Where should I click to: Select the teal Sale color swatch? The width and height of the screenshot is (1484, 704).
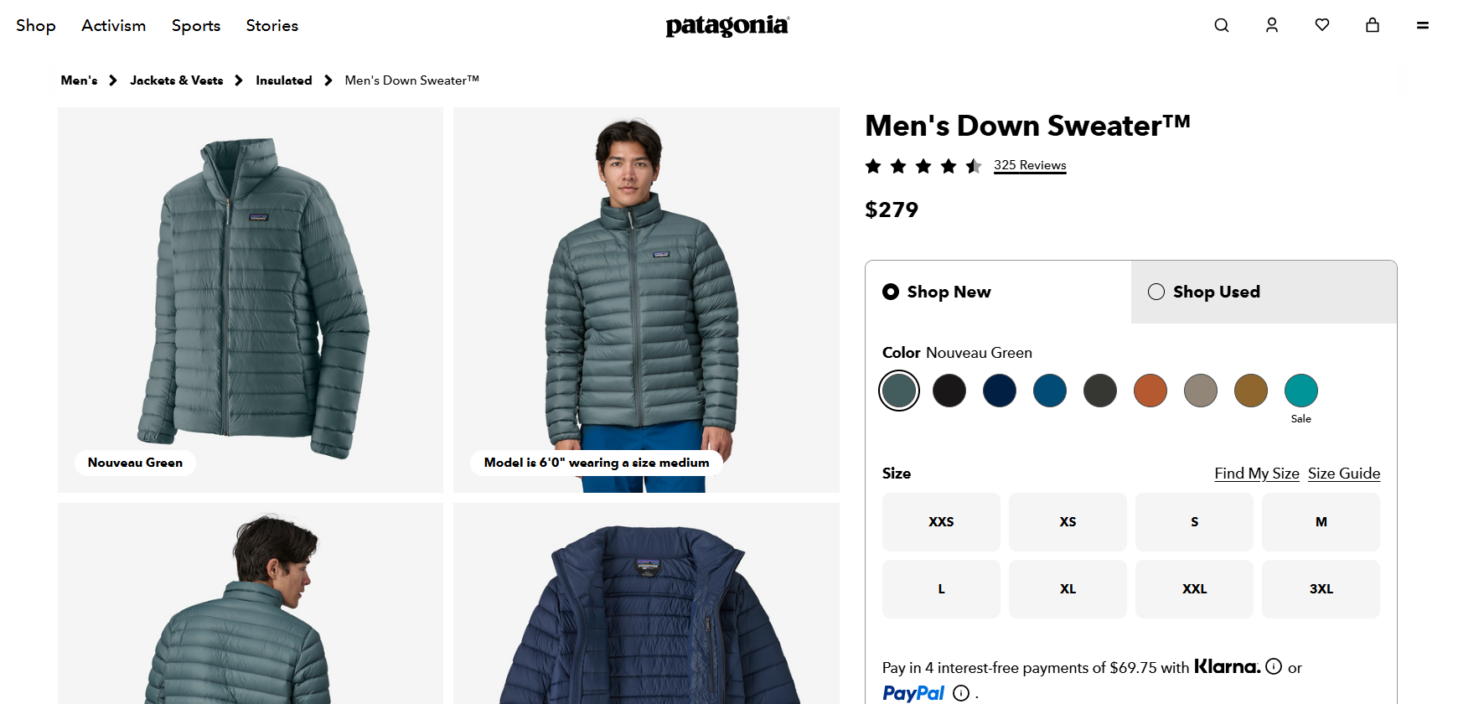point(1301,390)
